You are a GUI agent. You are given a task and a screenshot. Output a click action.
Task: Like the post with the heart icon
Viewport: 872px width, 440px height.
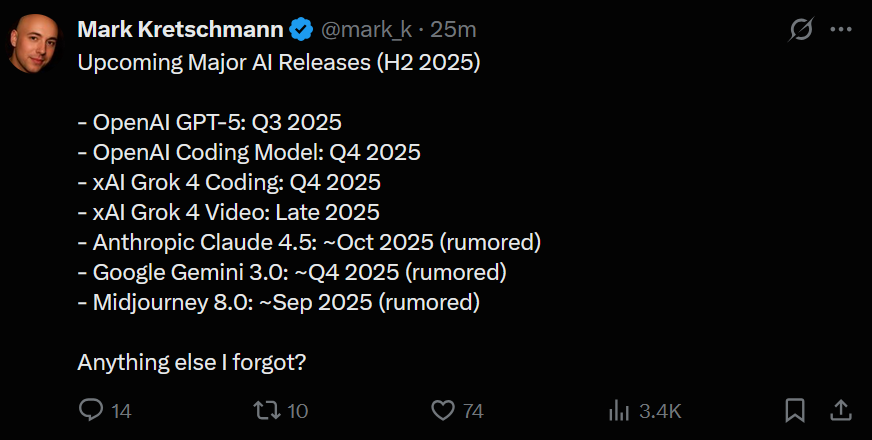[x=443, y=410]
